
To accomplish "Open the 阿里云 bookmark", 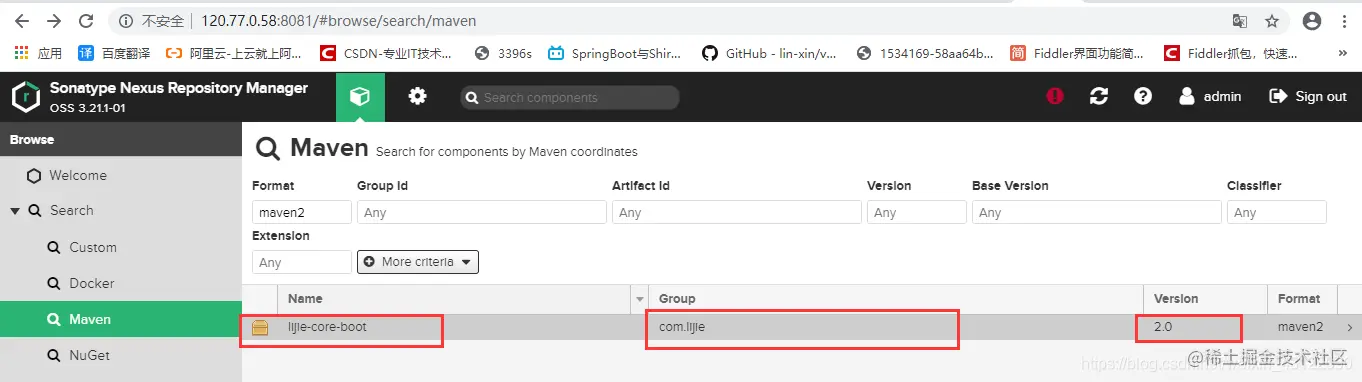I will 234,53.
